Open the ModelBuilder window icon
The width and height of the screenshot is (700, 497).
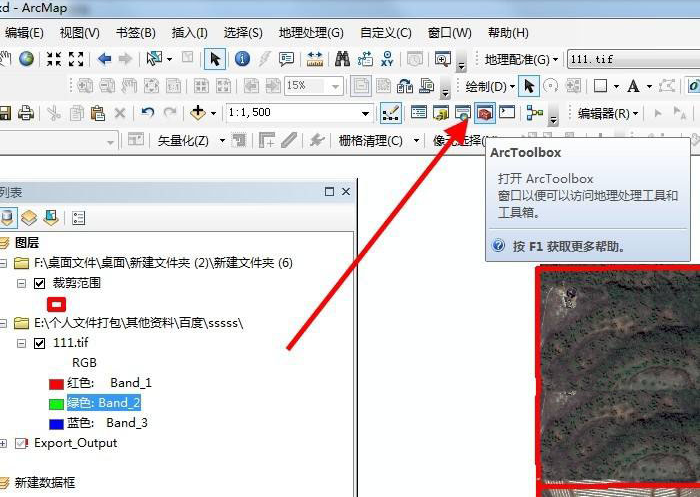pos(534,113)
